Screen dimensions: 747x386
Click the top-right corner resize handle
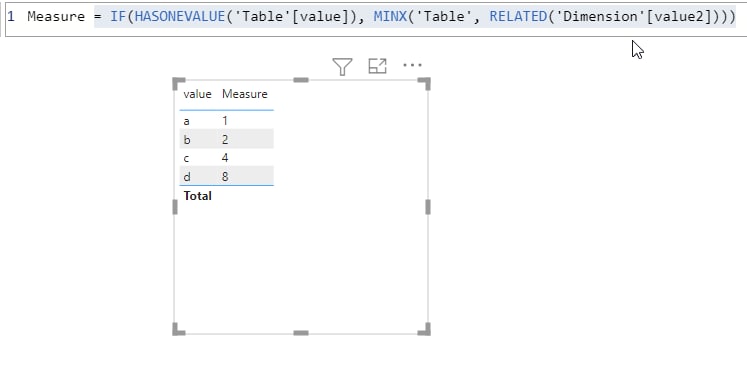tap(424, 83)
